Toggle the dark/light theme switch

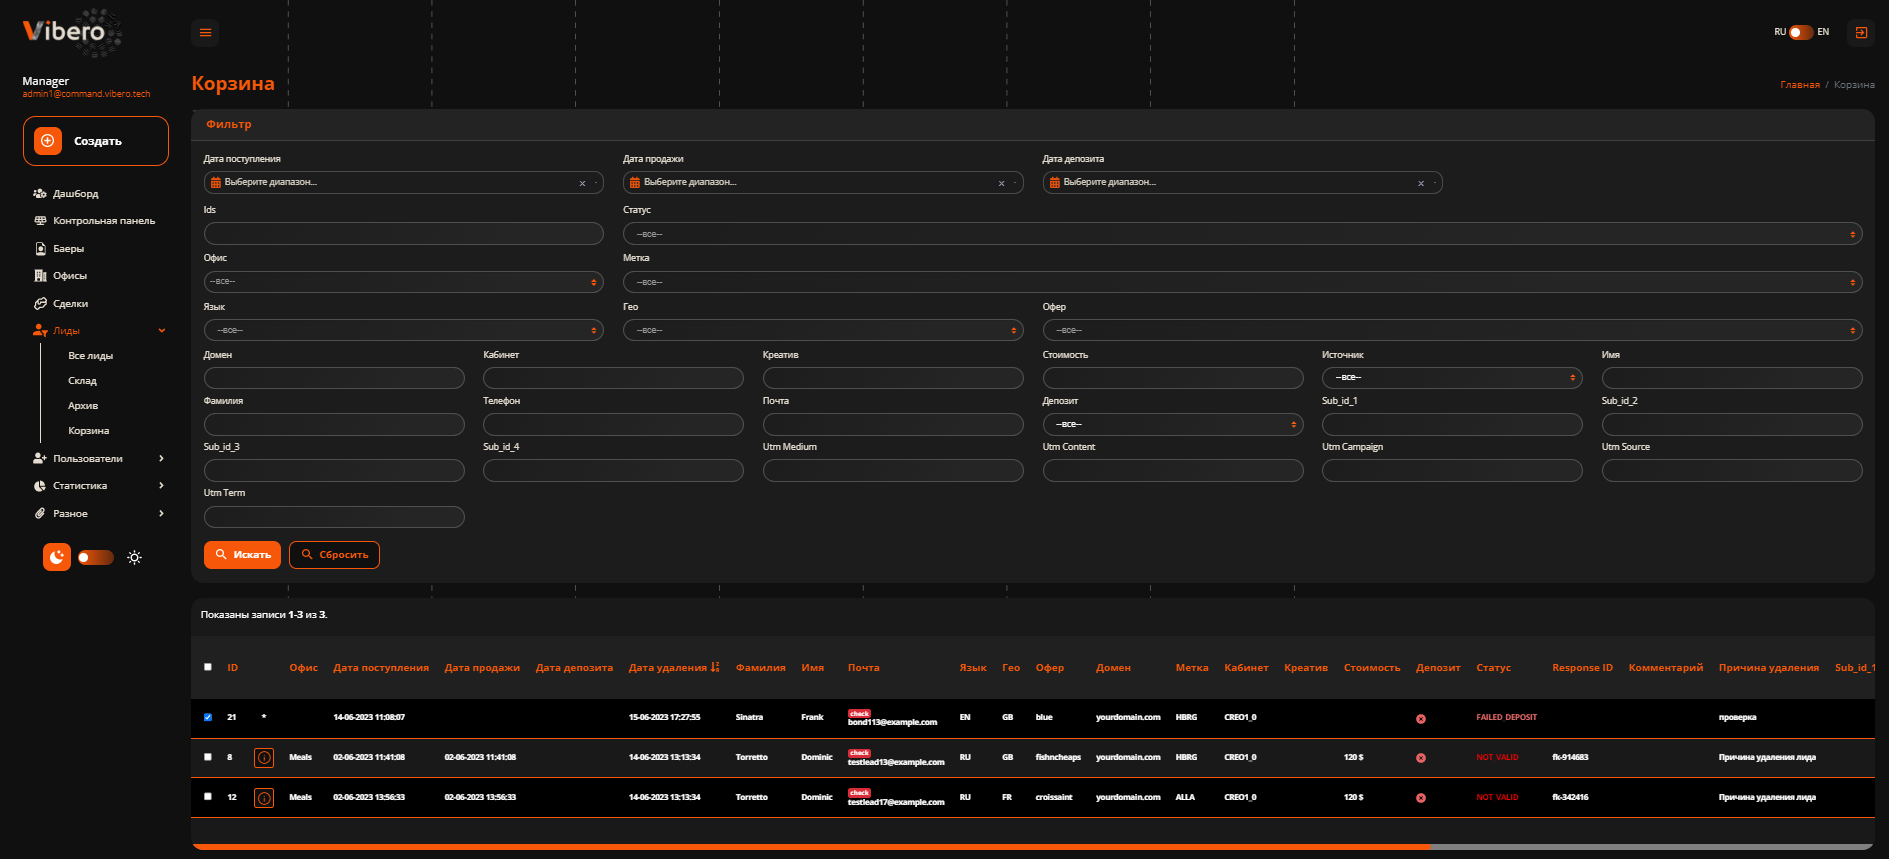click(96, 557)
